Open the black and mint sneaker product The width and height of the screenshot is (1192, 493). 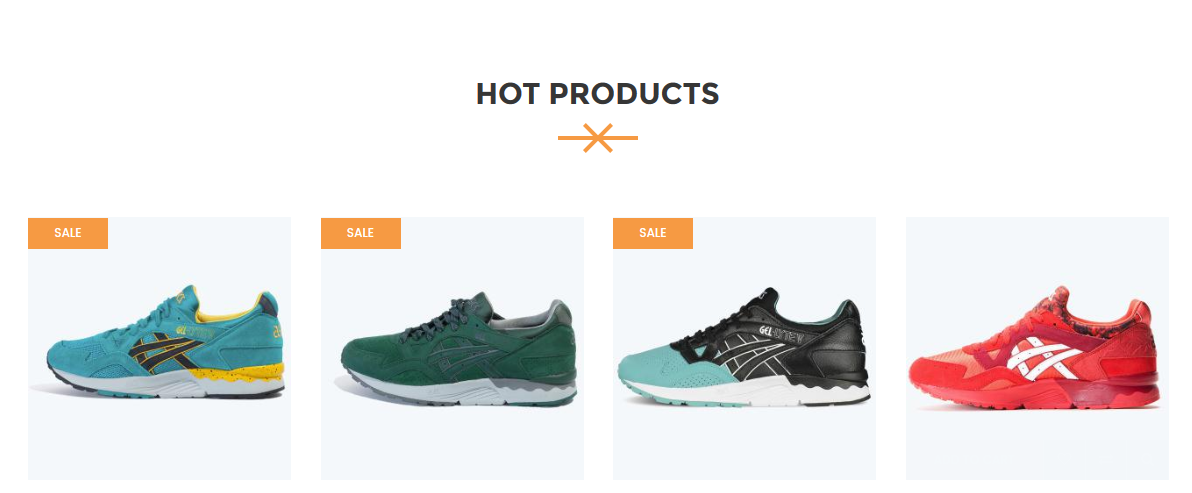click(x=744, y=349)
